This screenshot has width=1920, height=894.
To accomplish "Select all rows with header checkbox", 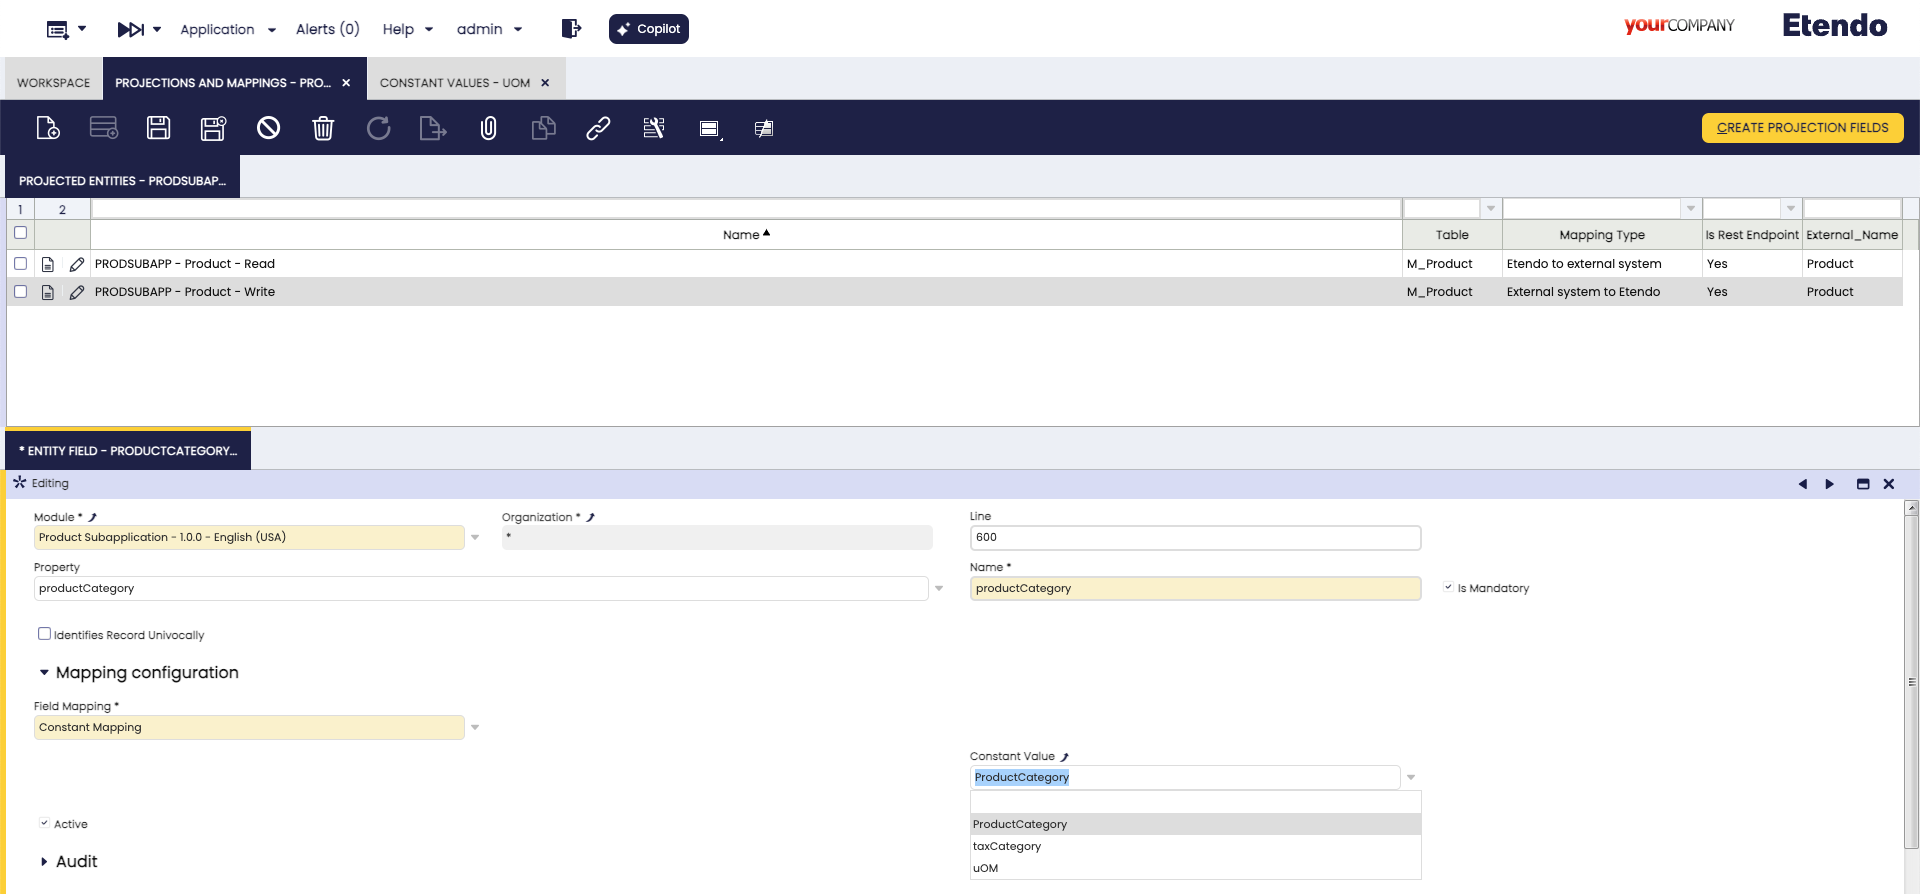I will (20, 233).
